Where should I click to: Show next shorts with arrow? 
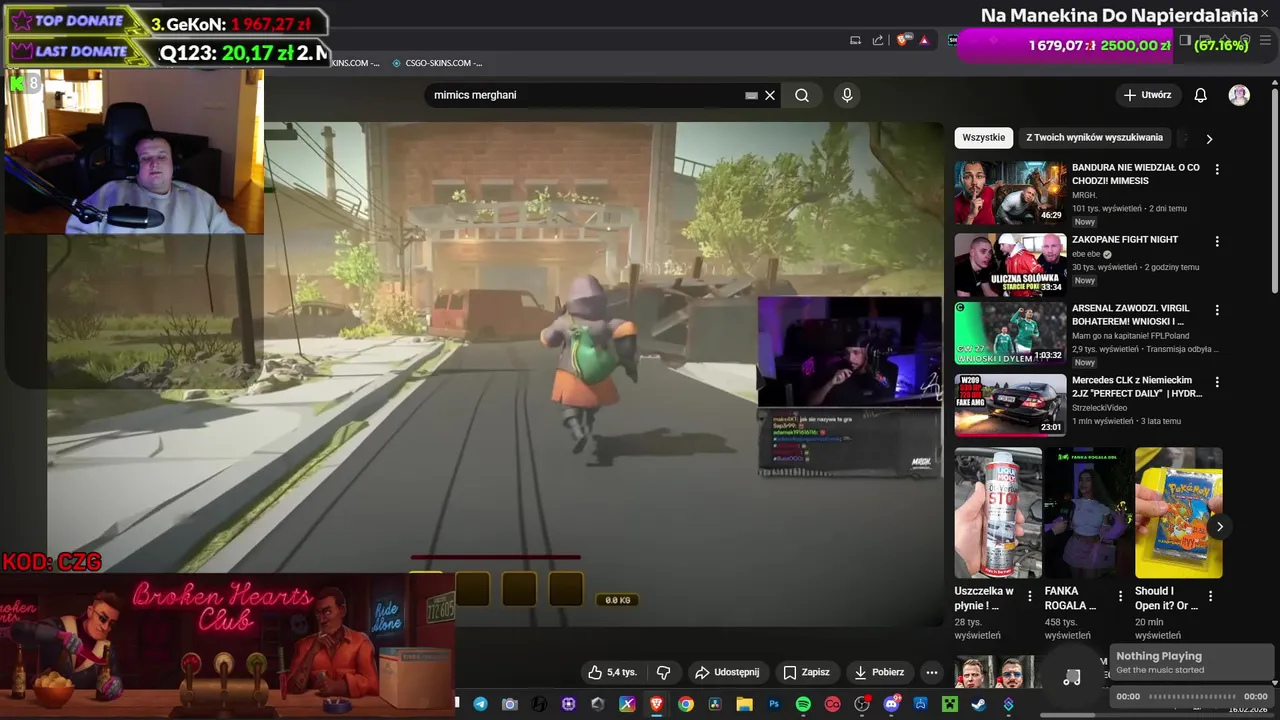click(1219, 526)
